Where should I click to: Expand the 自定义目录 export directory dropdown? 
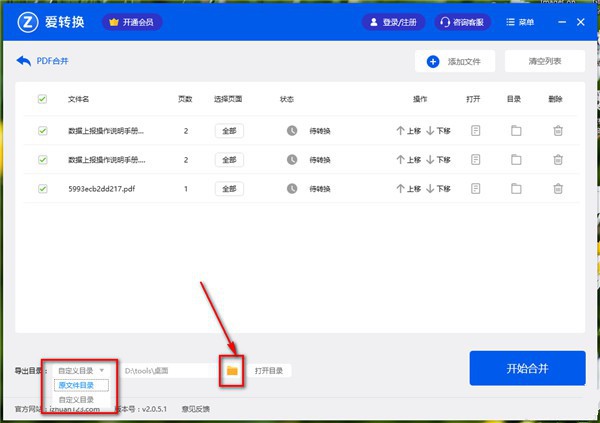point(80,370)
